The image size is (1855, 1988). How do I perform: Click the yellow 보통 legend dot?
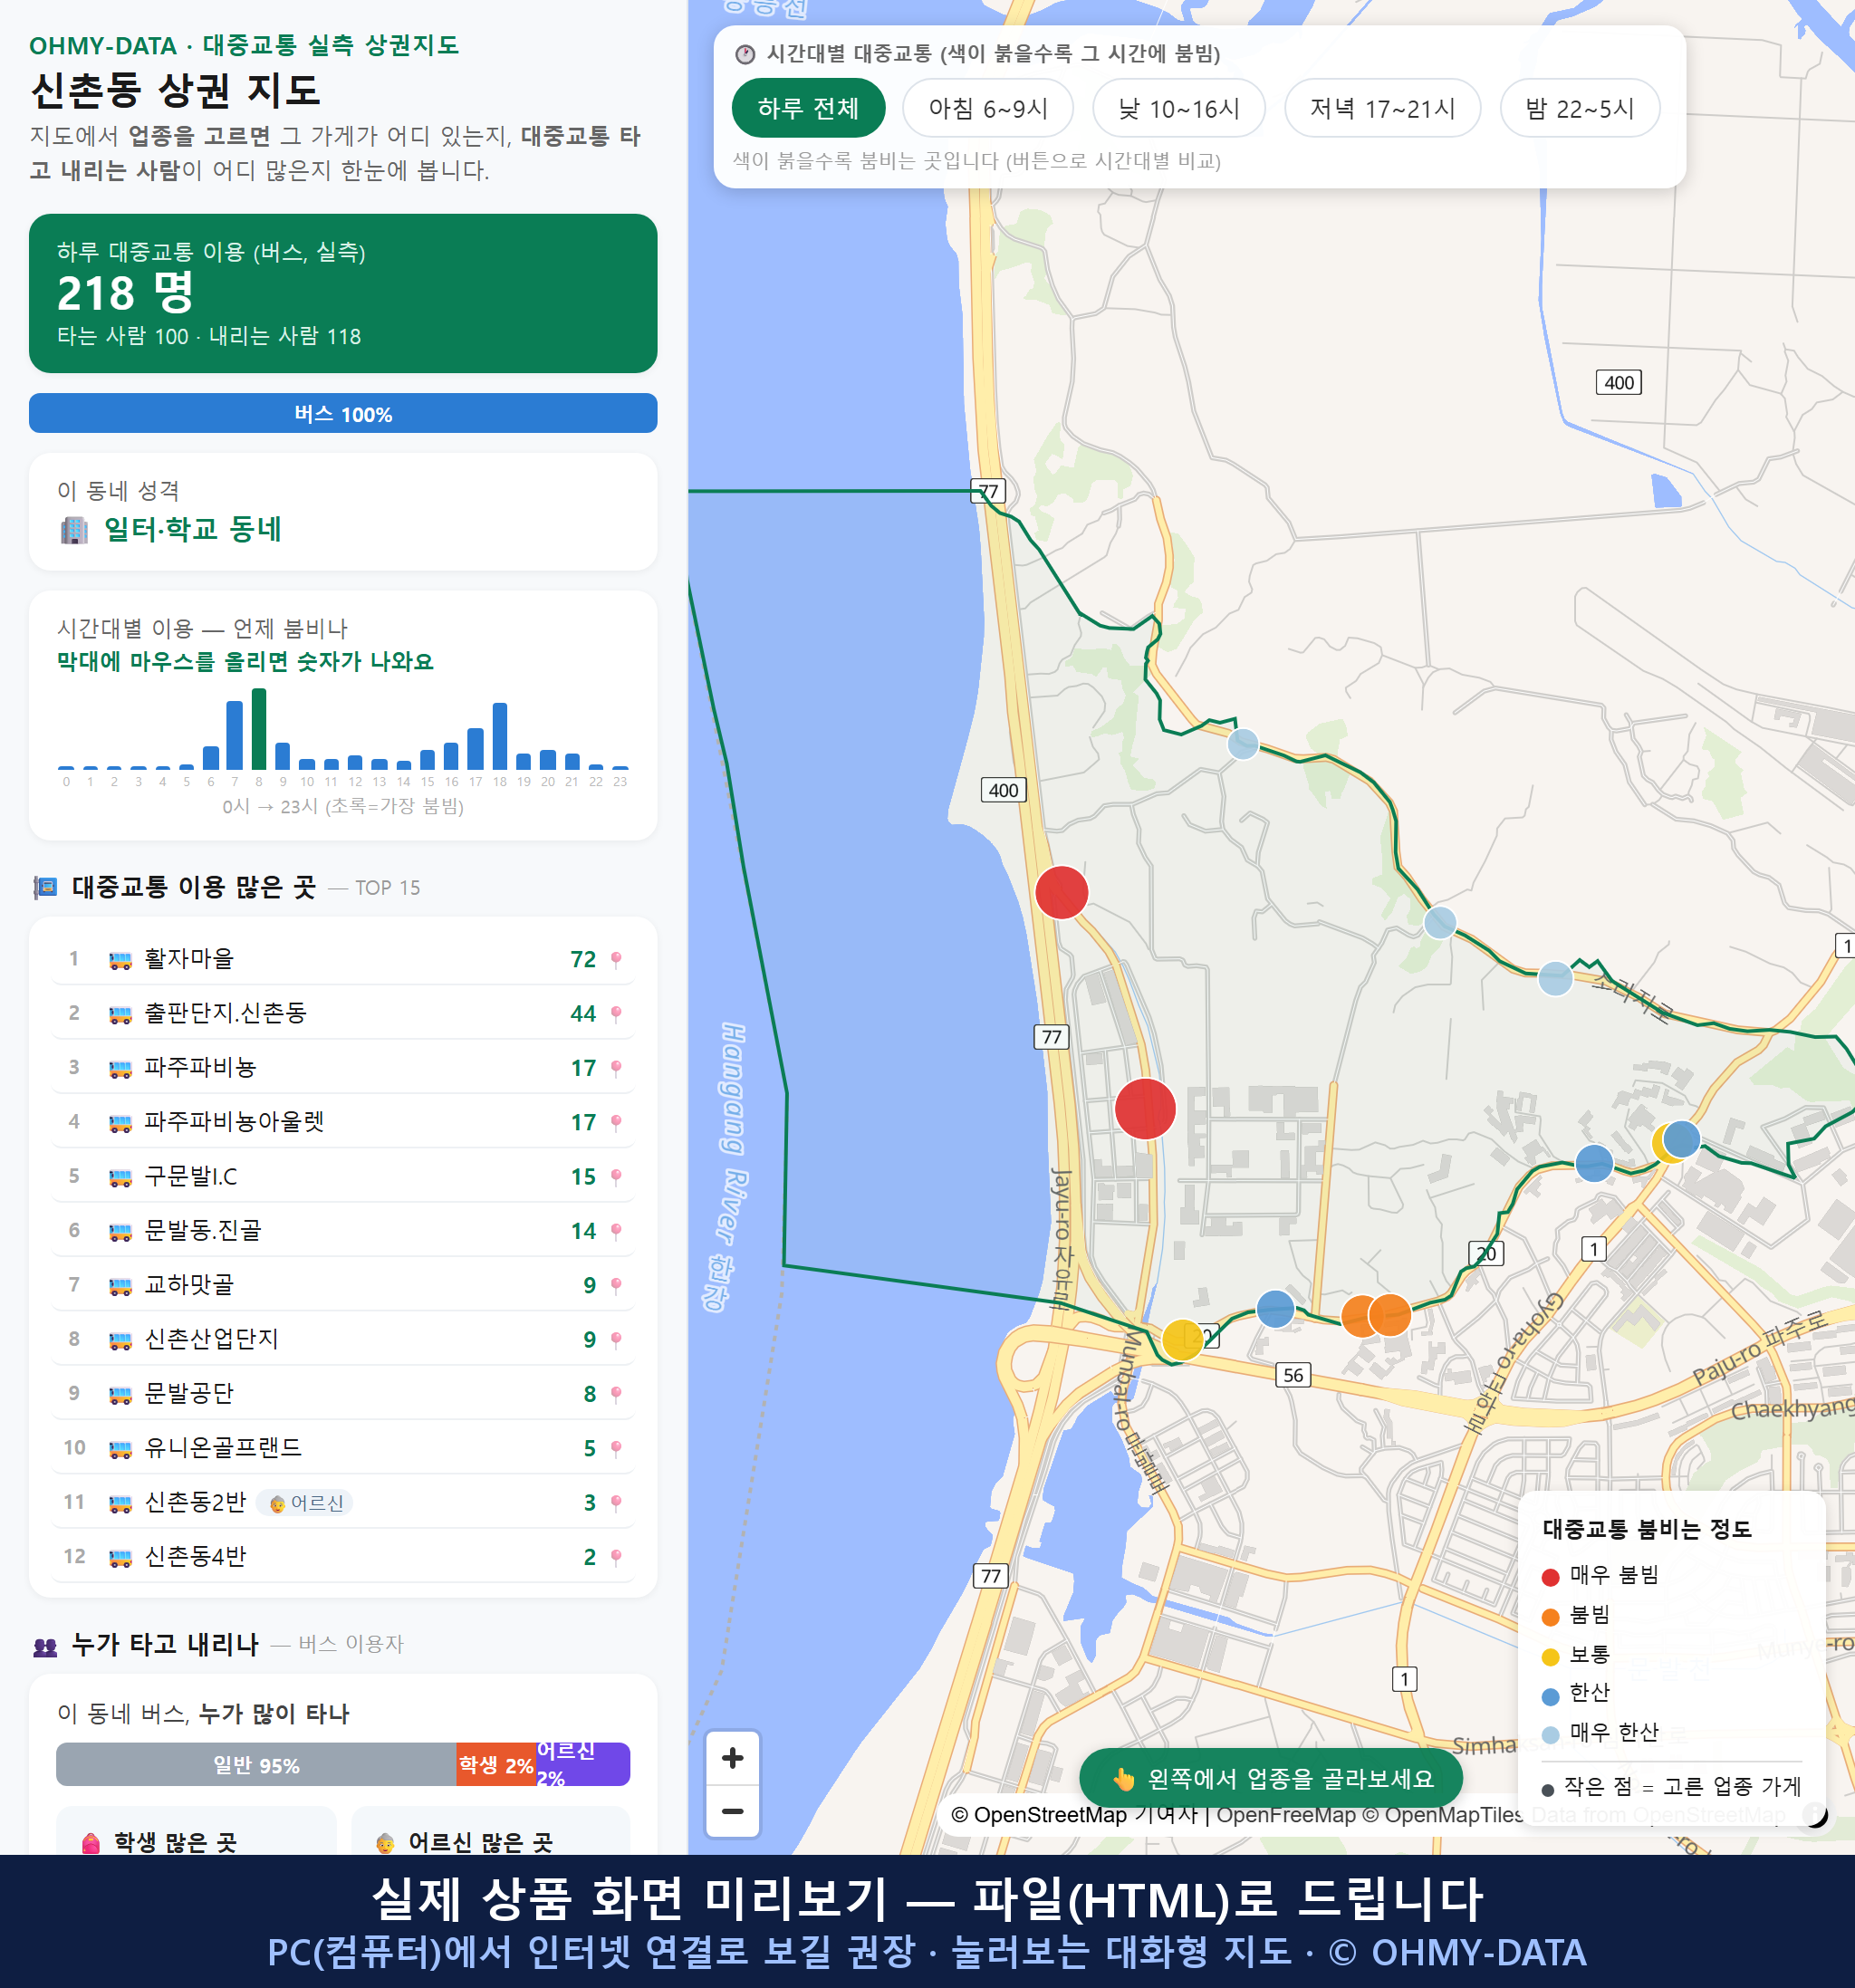pyautogui.click(x=1550, y=1657)
